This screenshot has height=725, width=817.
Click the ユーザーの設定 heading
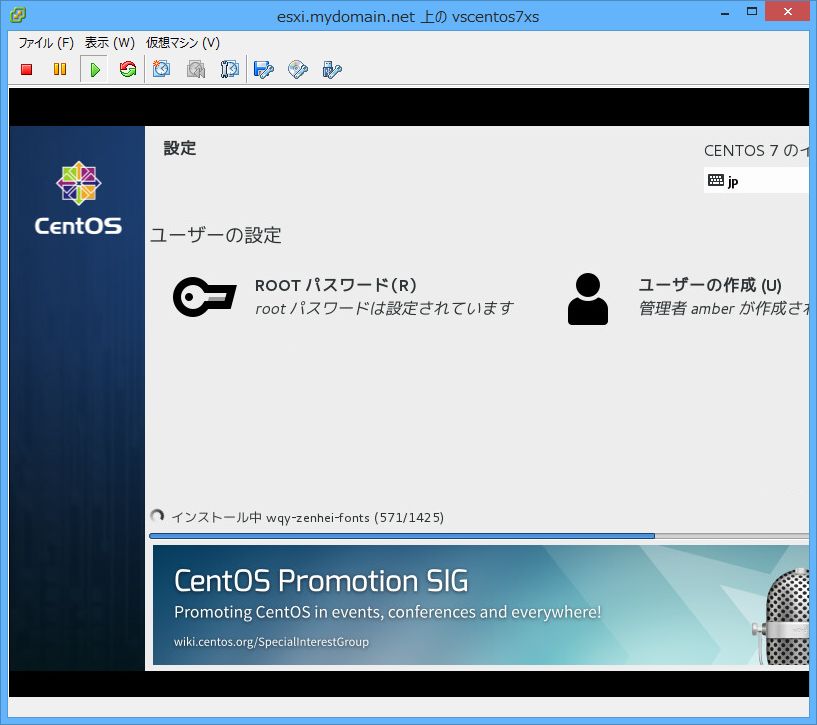(216, 235)
